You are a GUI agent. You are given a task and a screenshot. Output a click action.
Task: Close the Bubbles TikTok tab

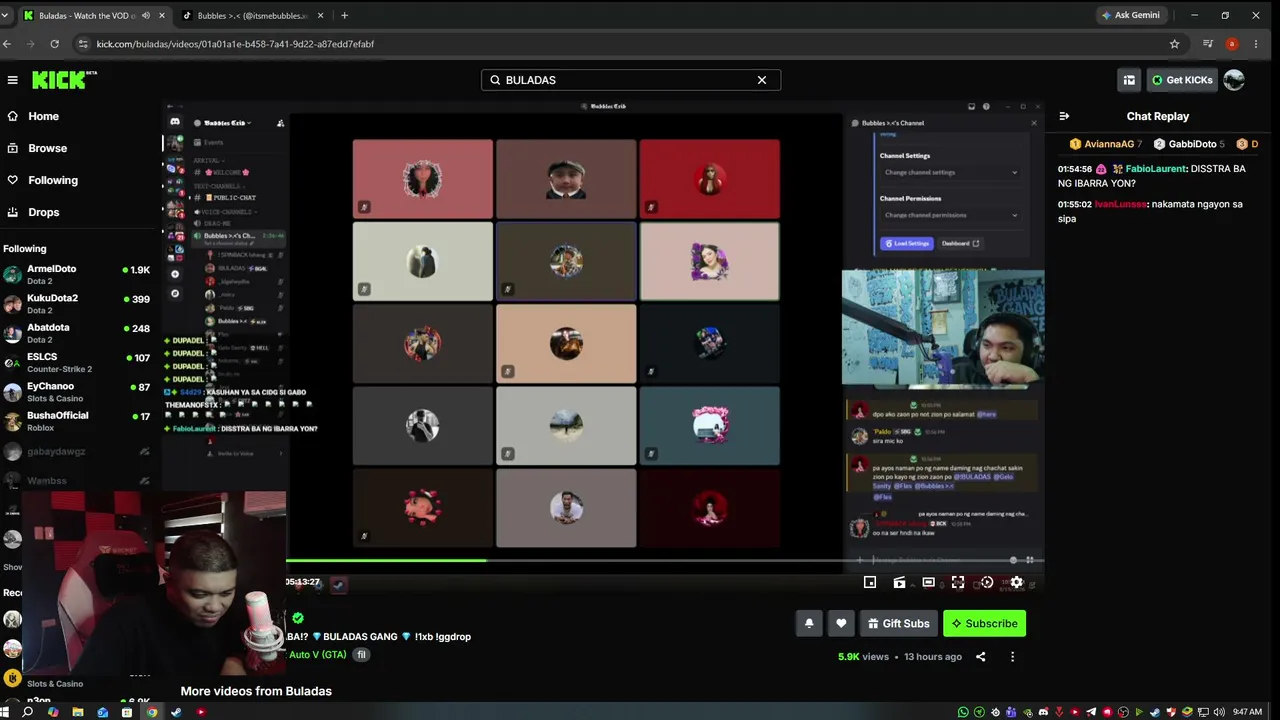[x=319, y=16]
